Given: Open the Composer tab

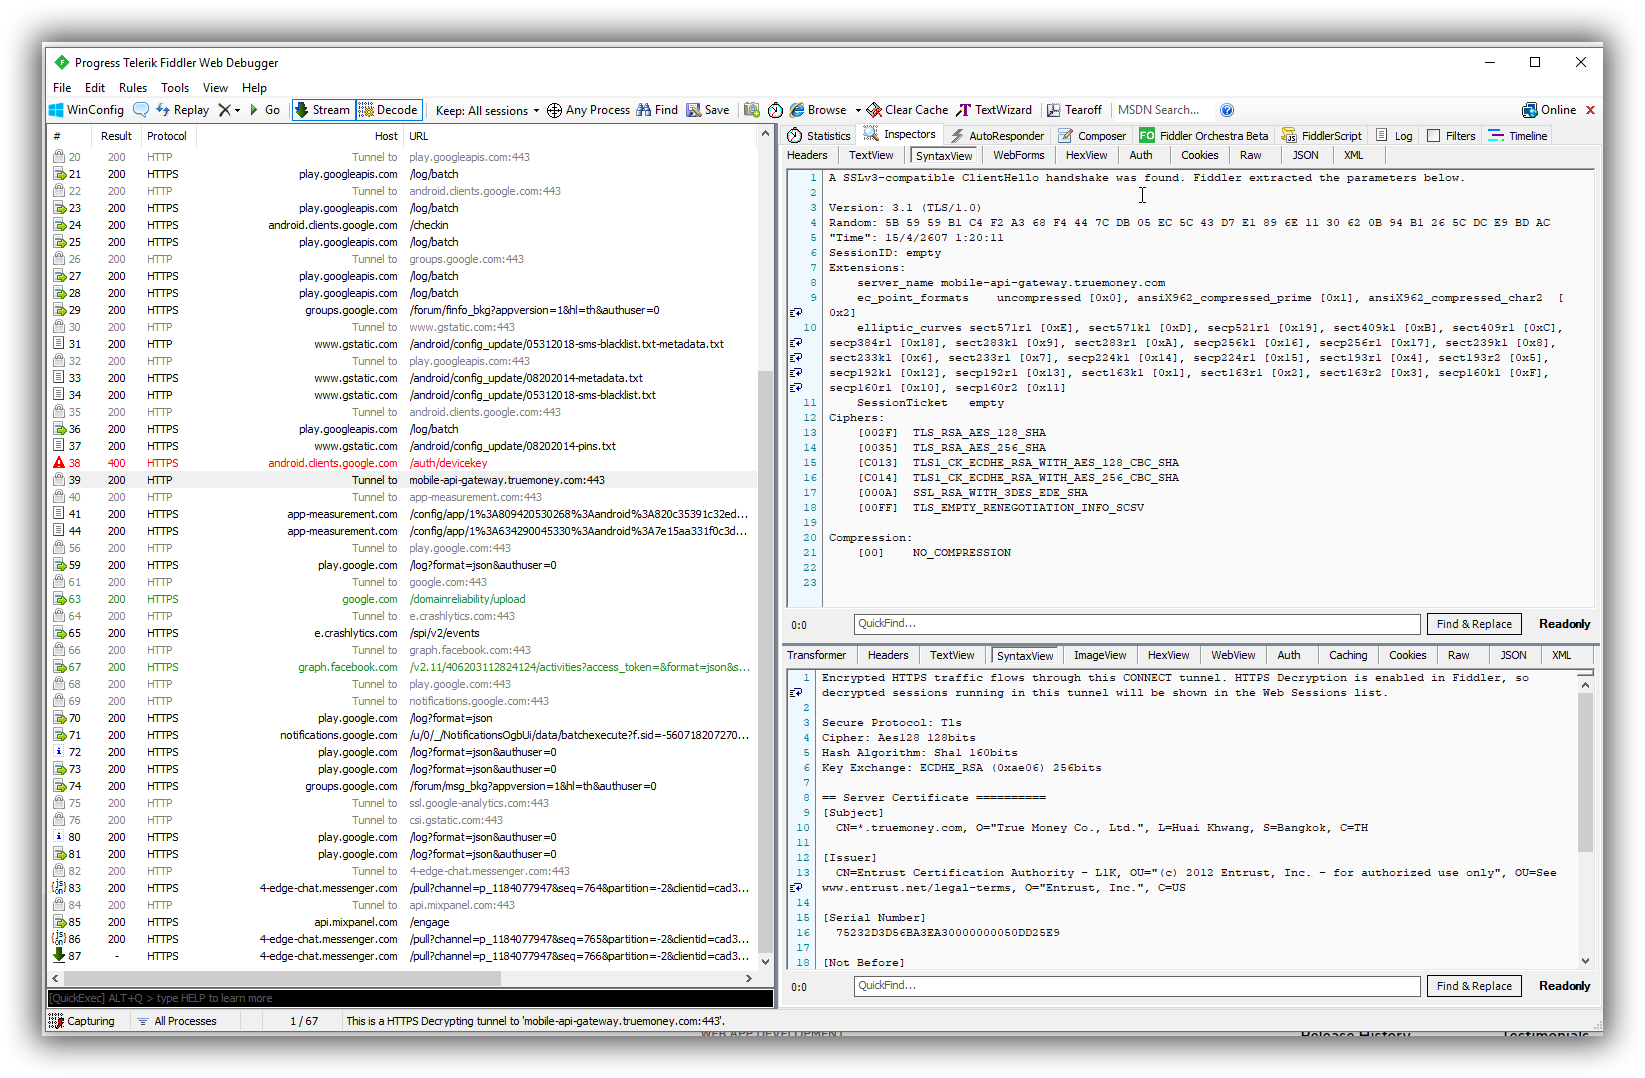Looking at the screenshot, I should coord(1093,136).
